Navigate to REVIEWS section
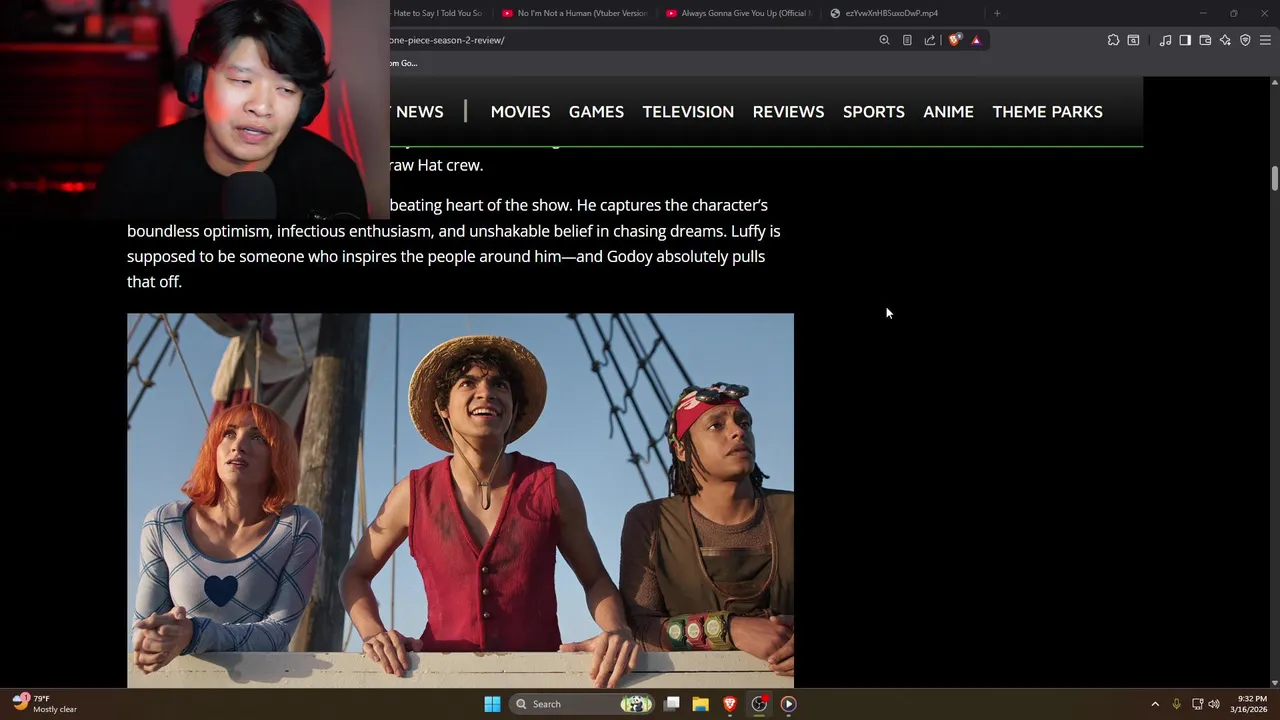The width and height of the screenshot is (1280, 720). [788, 112]
